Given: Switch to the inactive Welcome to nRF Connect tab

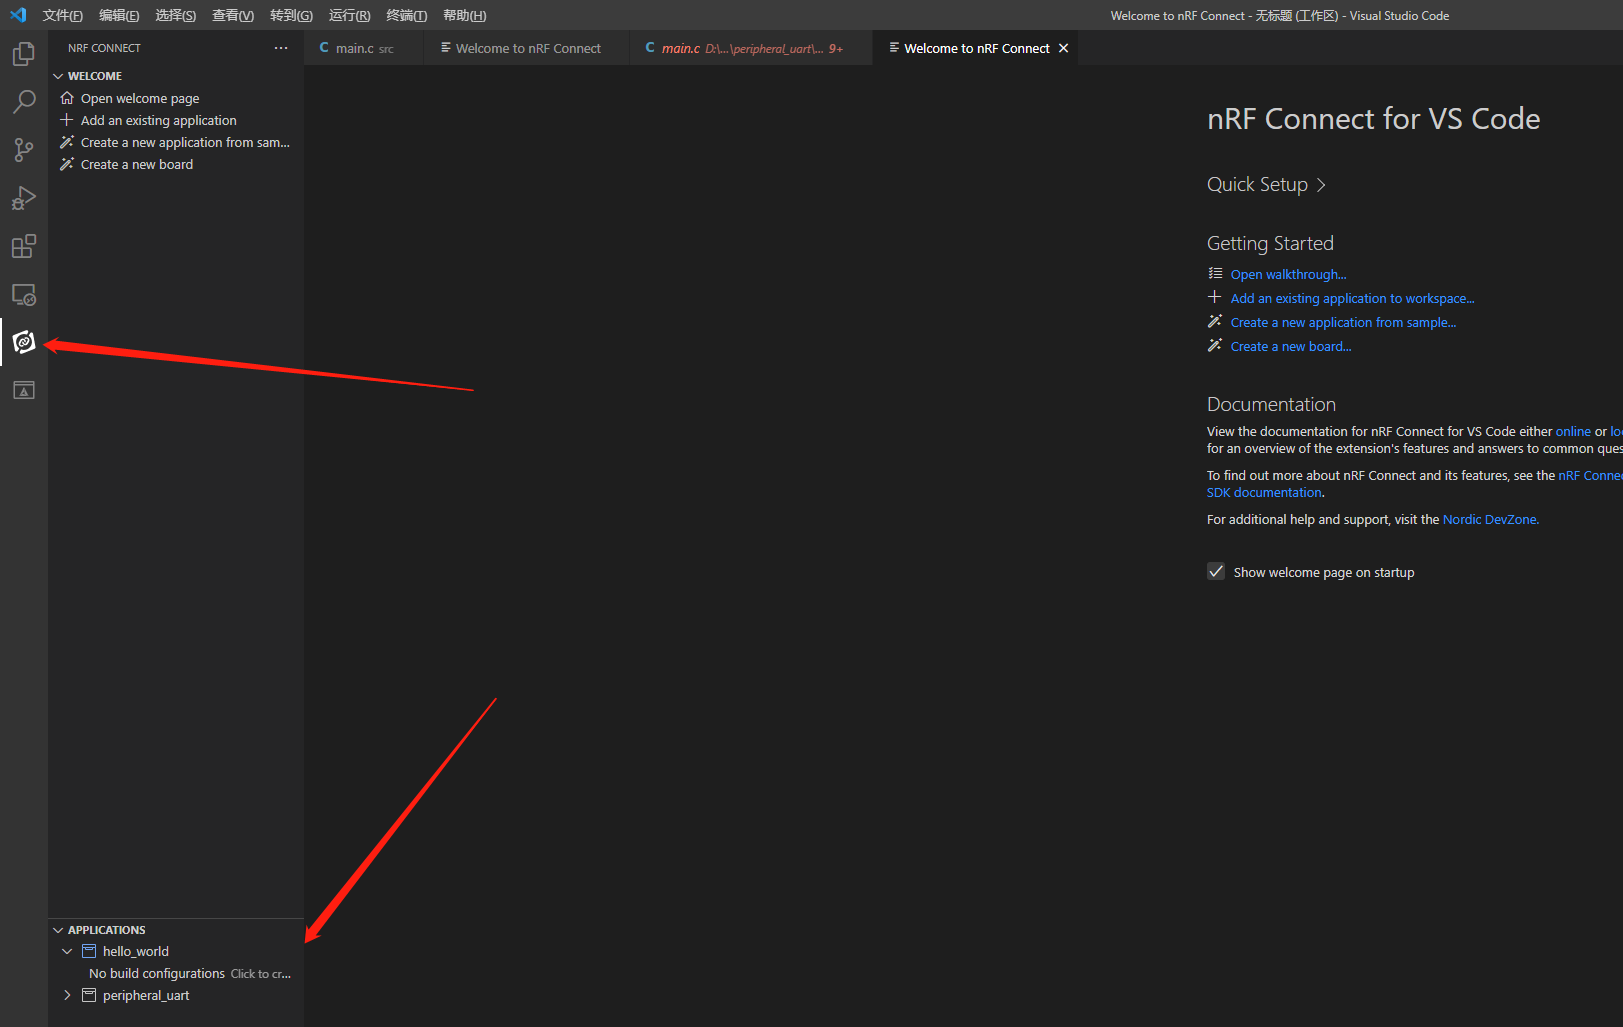Looking at the screenshot, I should (x=527, y=48).
